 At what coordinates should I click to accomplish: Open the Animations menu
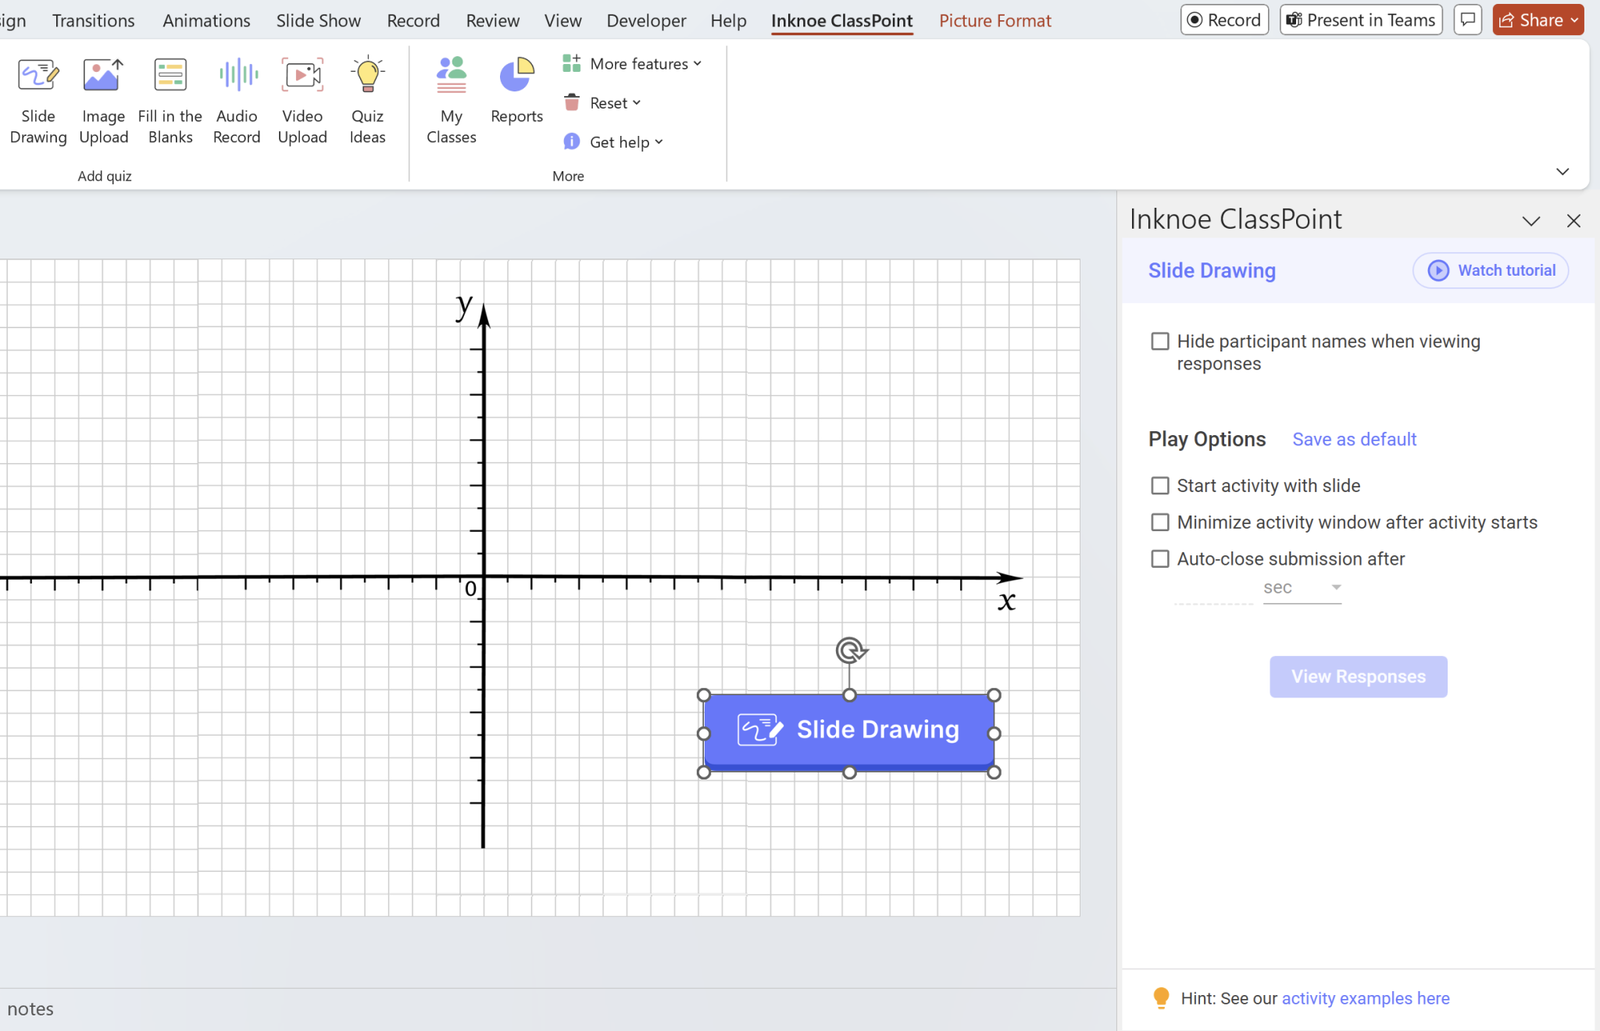[x=206, y=20]
